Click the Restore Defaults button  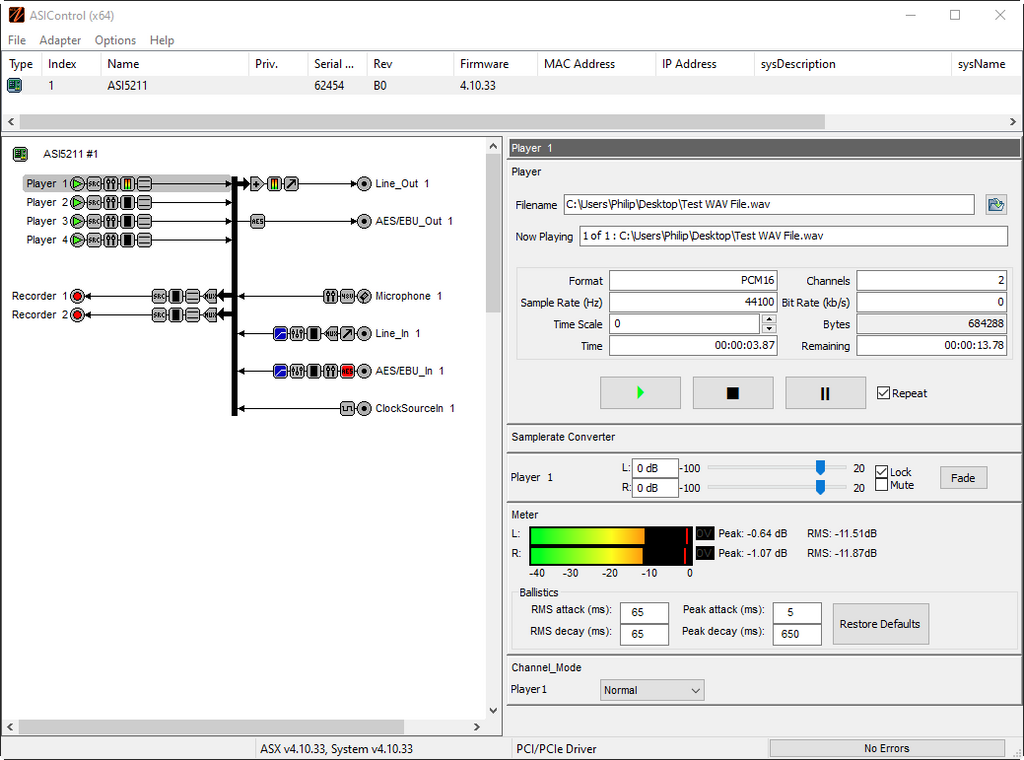pos(880,624)
